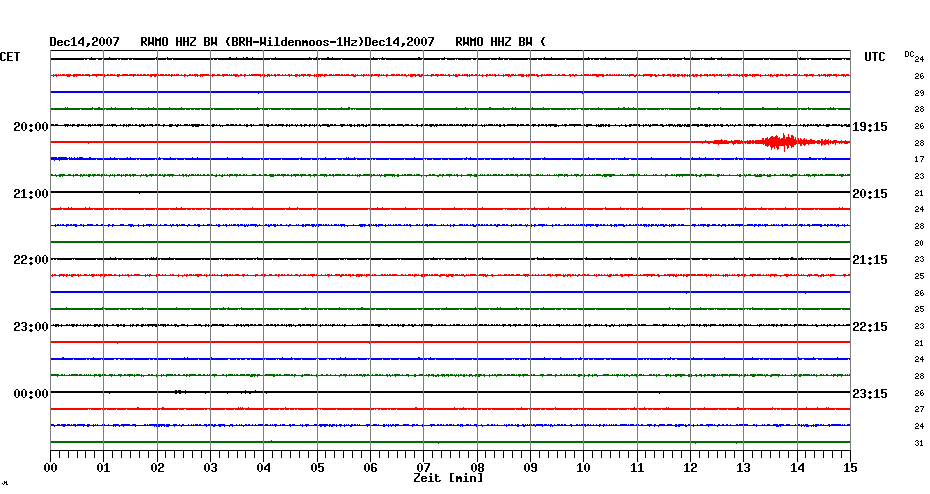
Task: Click the 23:15 UTC time label
Action: (x=870, y=394)
